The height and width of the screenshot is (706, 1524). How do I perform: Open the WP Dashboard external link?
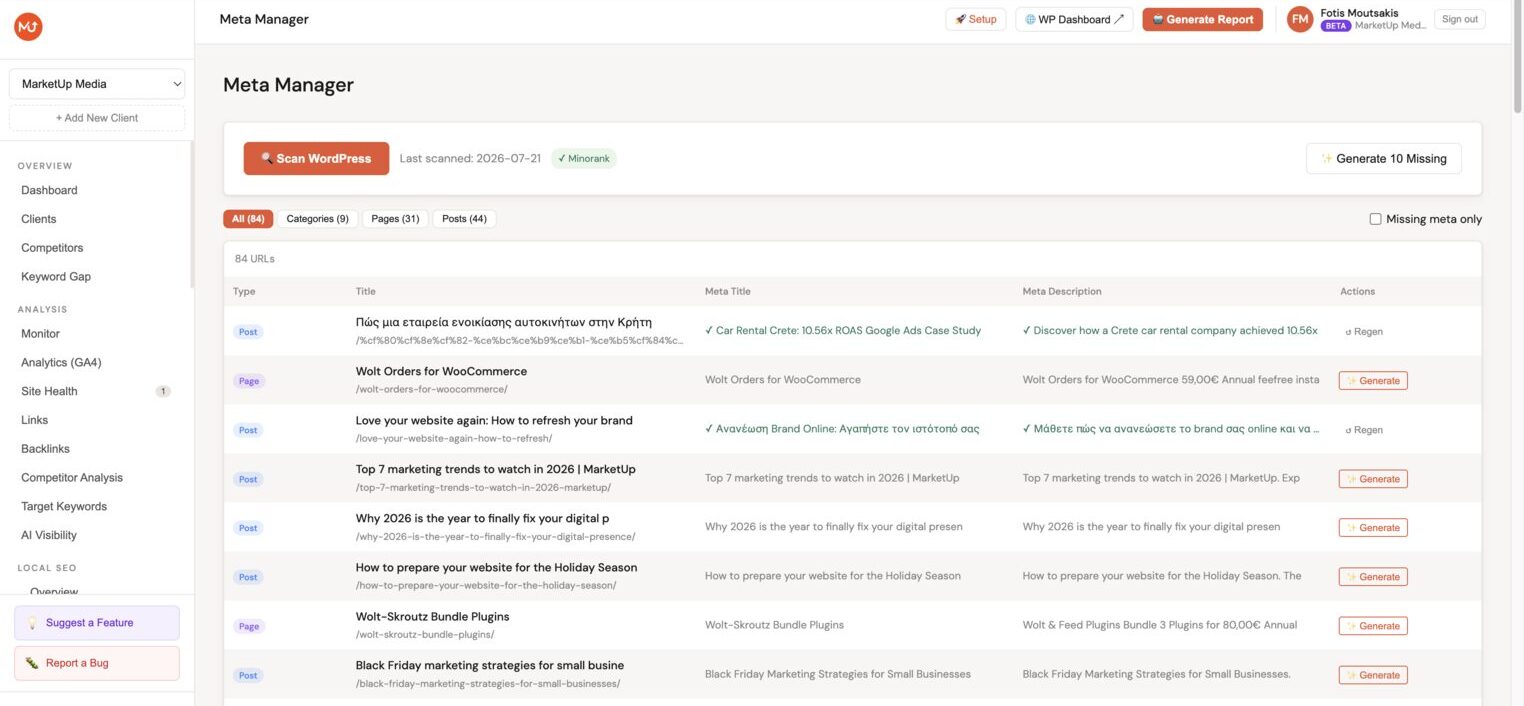tap(1074, 19)
